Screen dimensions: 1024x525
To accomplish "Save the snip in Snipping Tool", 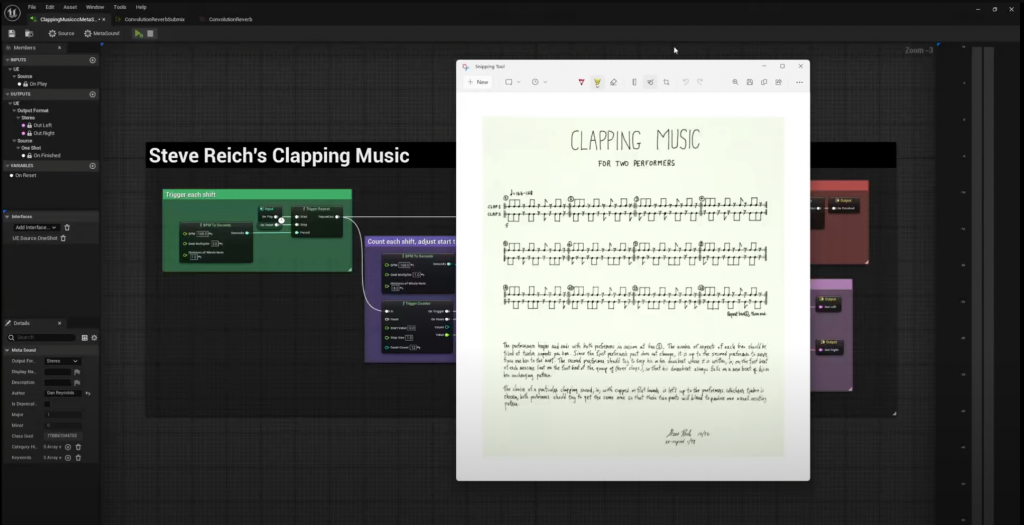I will (750, 82).
